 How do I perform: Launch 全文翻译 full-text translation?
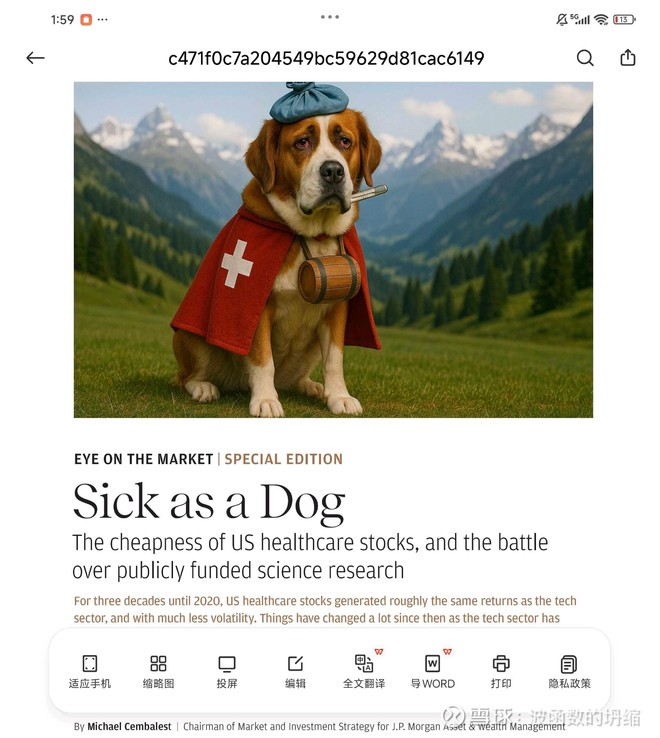364,672
